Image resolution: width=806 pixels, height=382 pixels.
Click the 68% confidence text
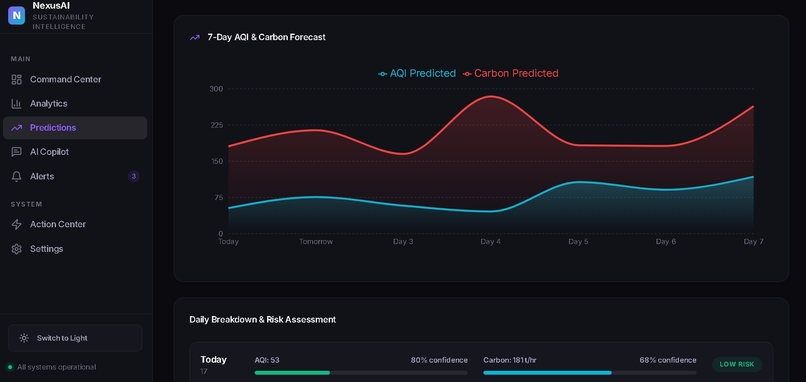click(668, 360)
